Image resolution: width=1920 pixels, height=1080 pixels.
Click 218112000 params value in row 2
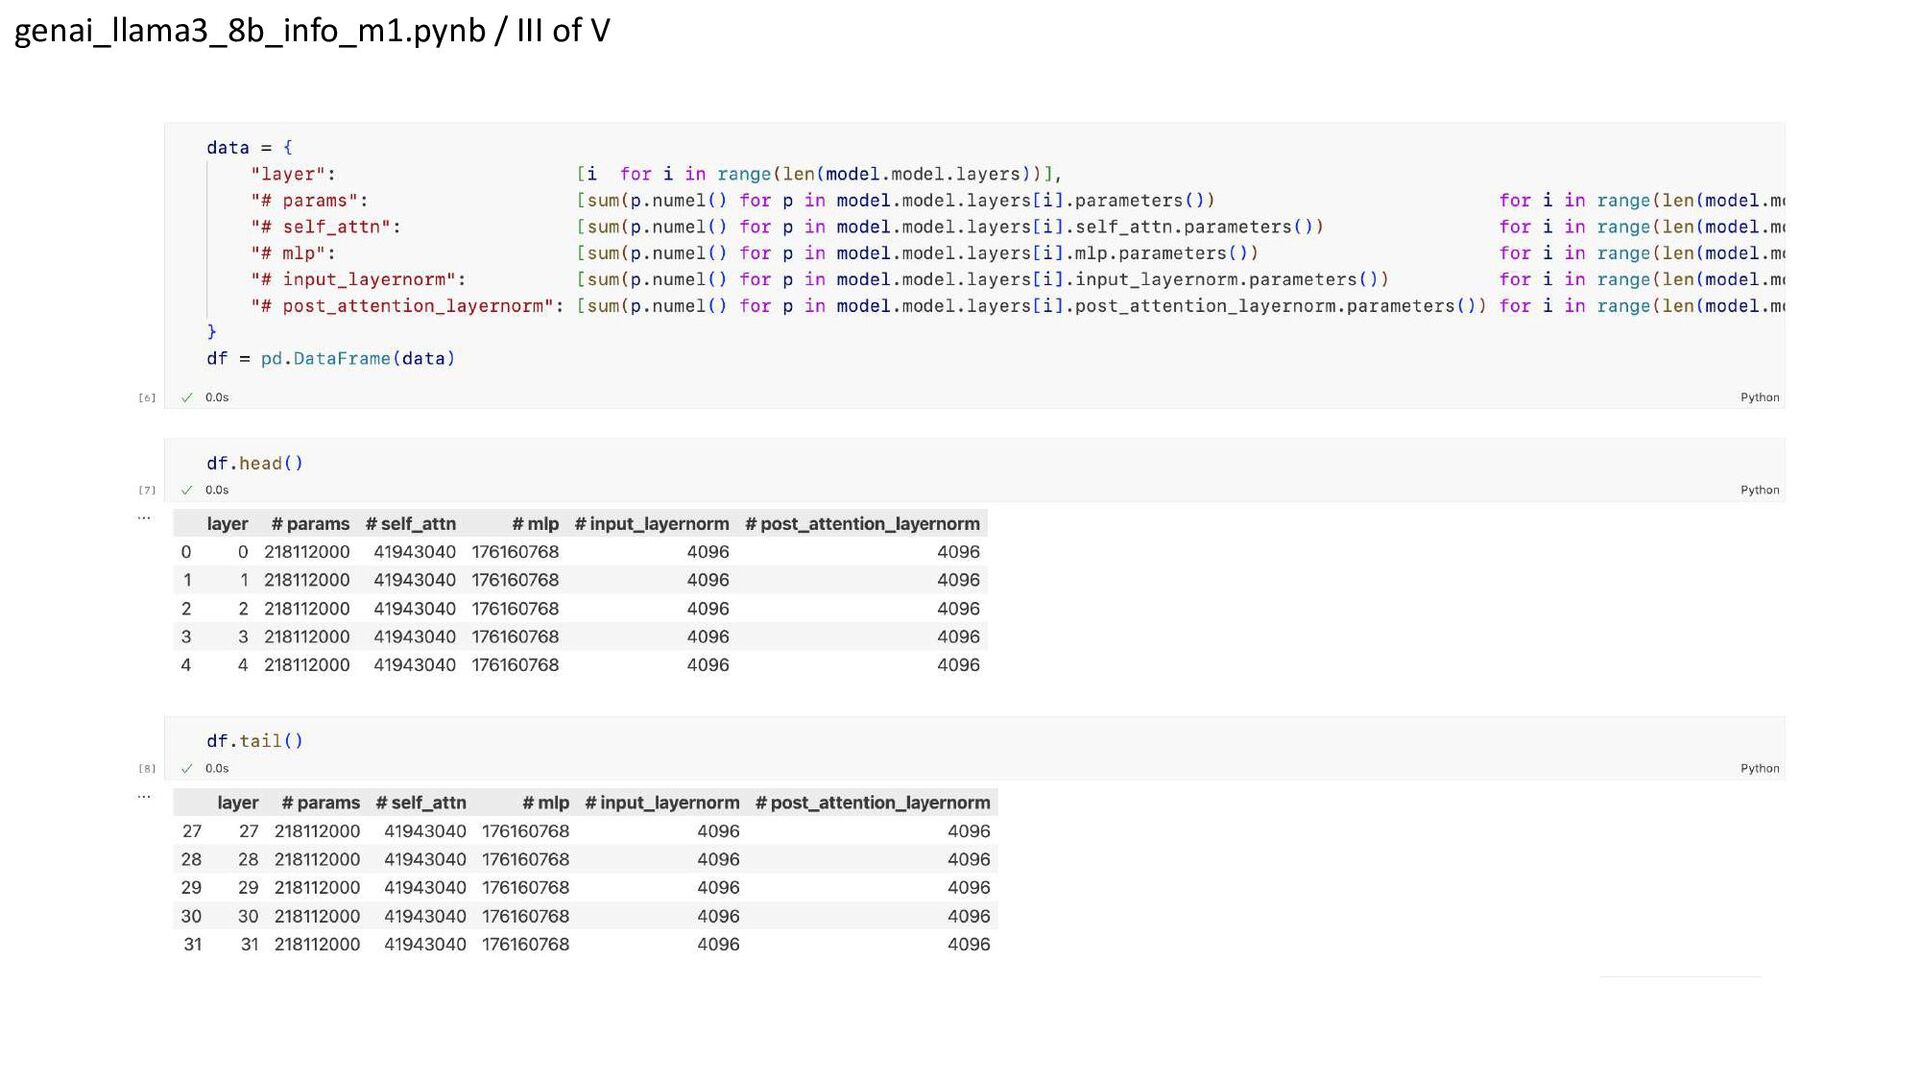click(307, 609)
